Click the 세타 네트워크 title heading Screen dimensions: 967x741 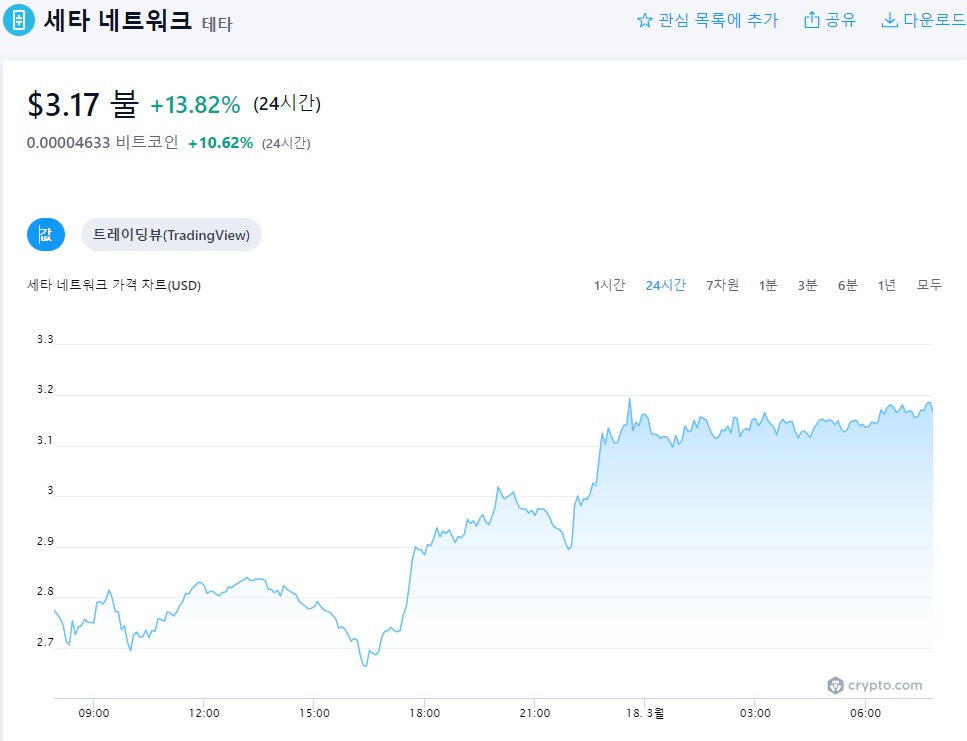pos(118,20)
